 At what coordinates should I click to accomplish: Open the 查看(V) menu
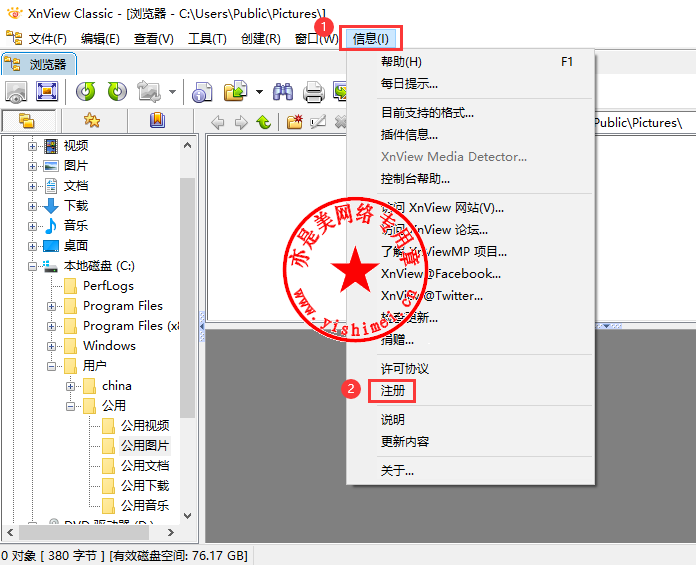[x=154, y=39]
